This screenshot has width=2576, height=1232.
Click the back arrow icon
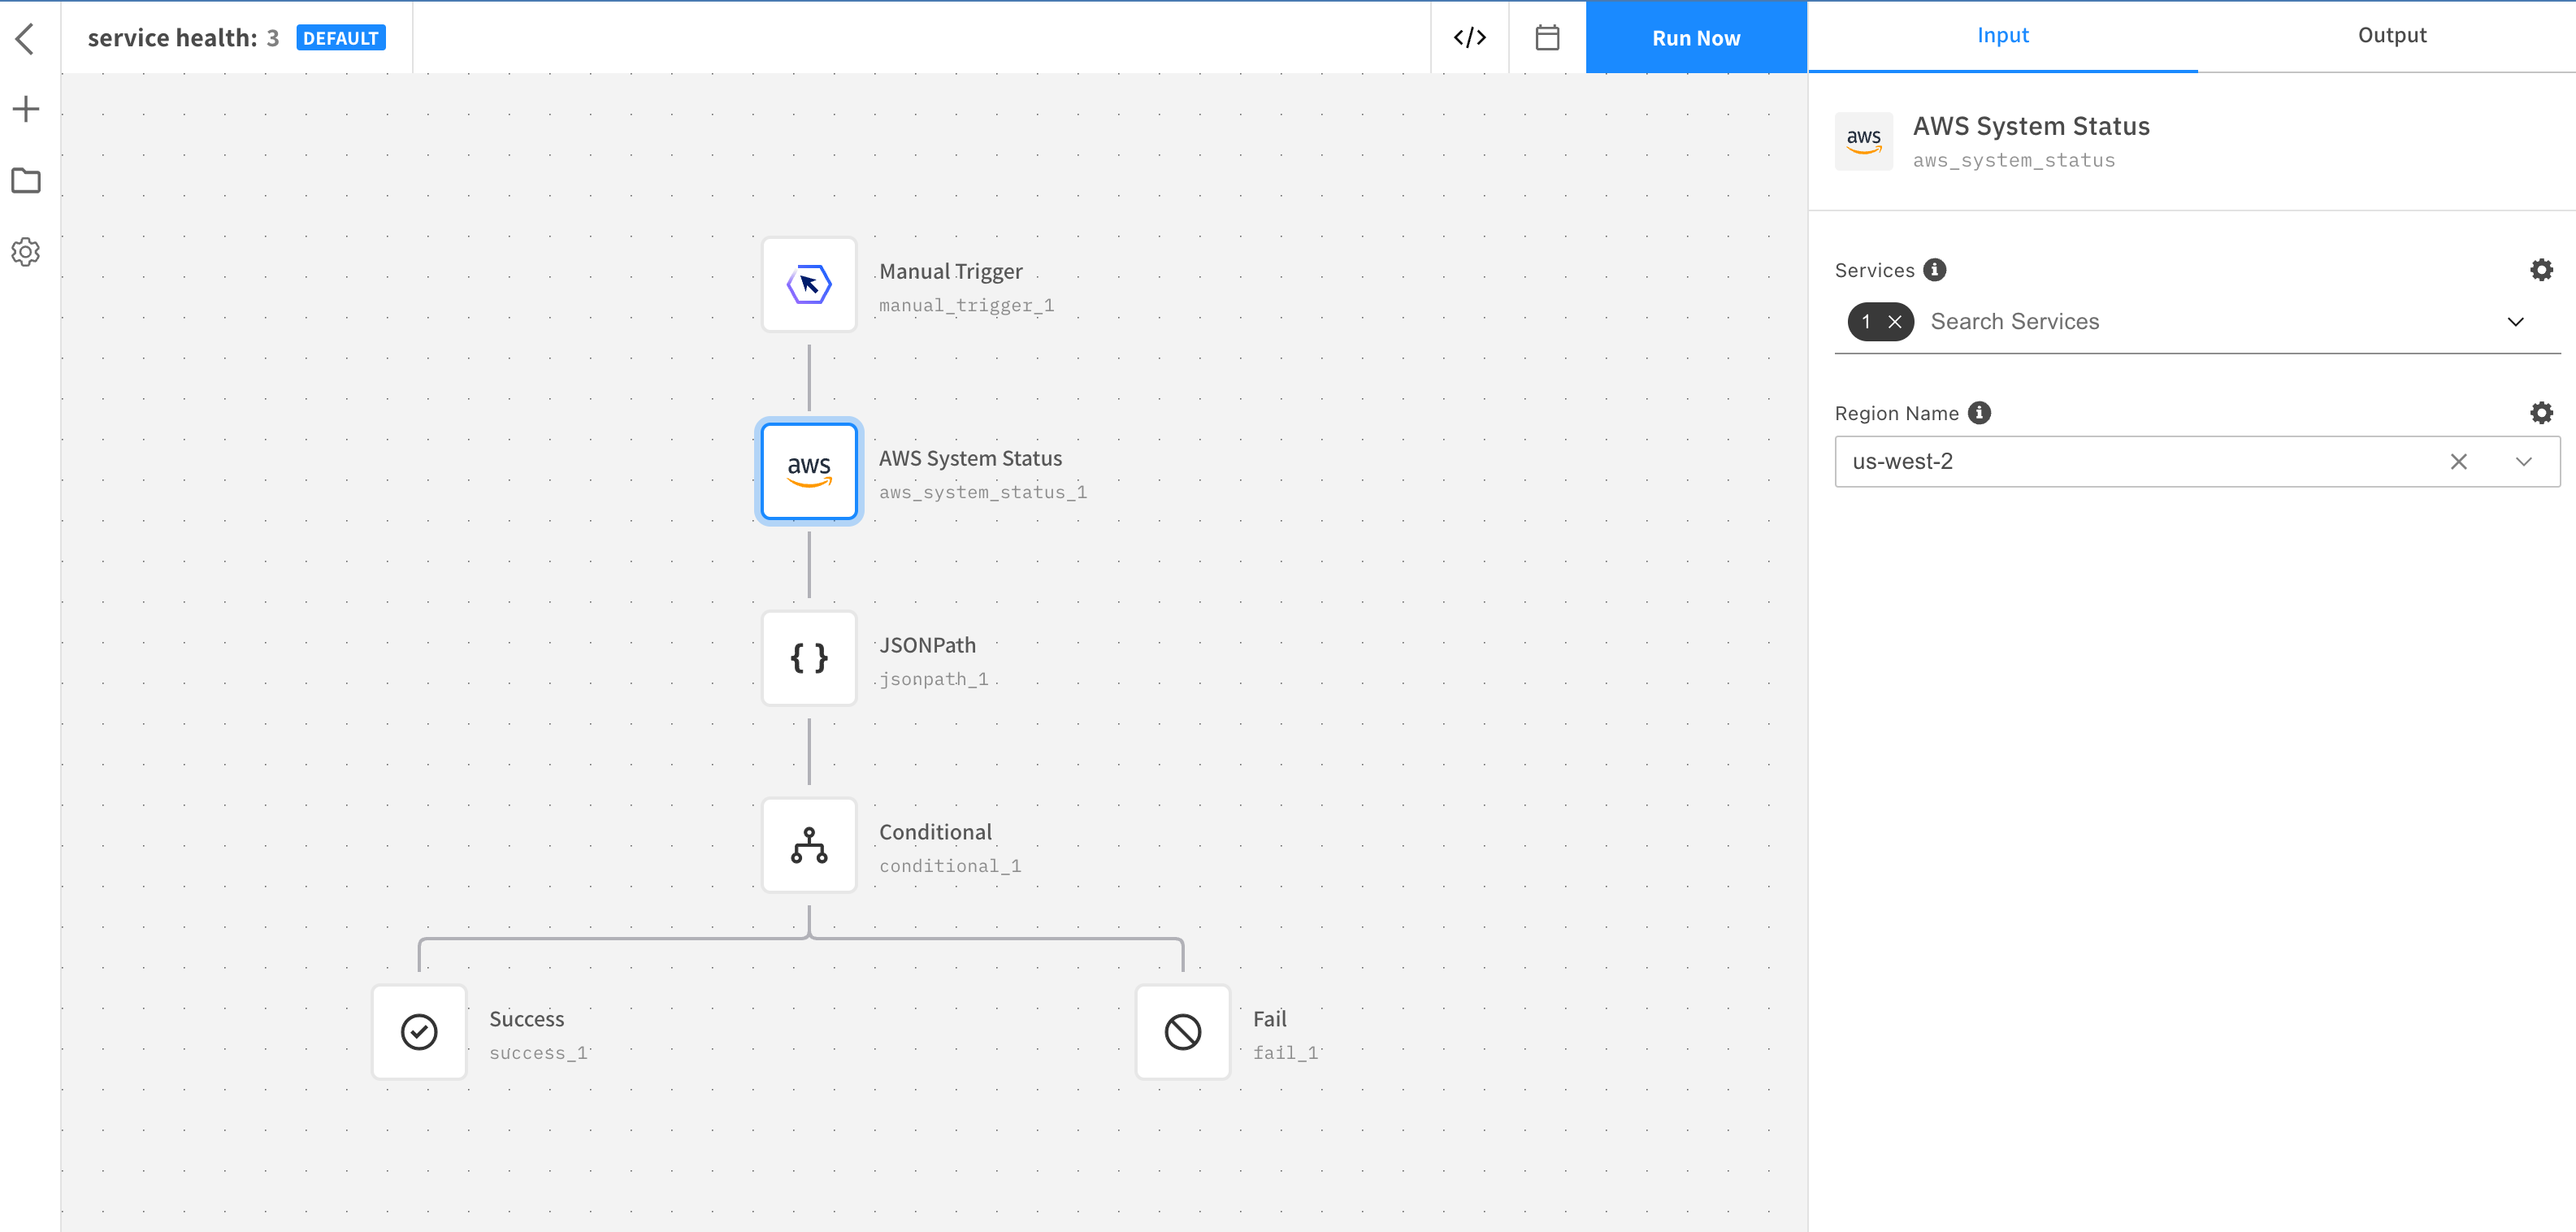click(26, 39)
